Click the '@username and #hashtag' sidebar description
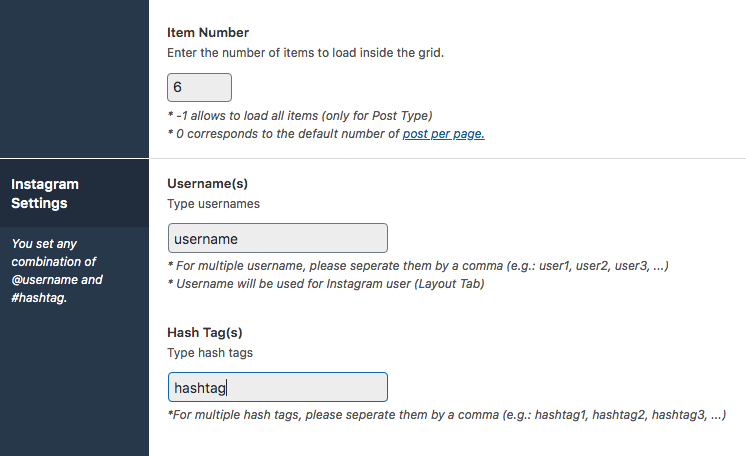This screenshot has width=746, height=456. [x=57, y=270]
